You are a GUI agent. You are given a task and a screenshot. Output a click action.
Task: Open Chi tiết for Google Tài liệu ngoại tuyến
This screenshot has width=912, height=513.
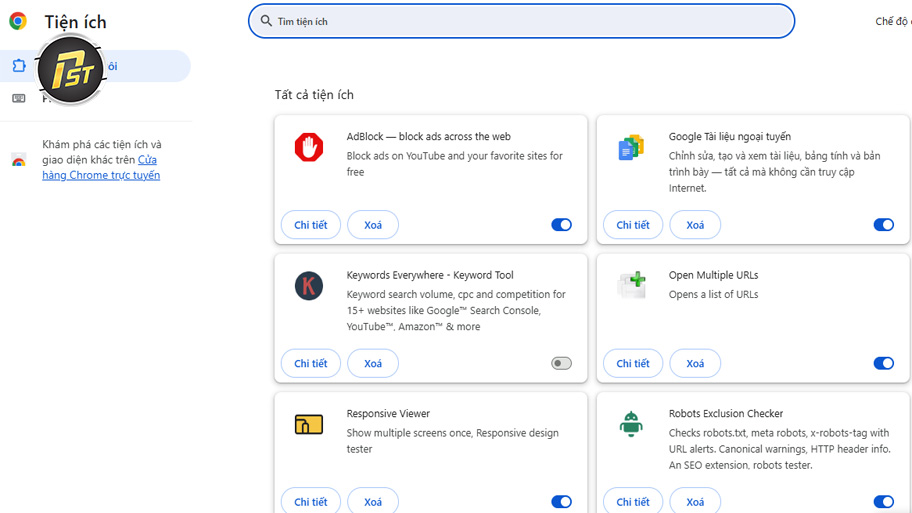633,225
